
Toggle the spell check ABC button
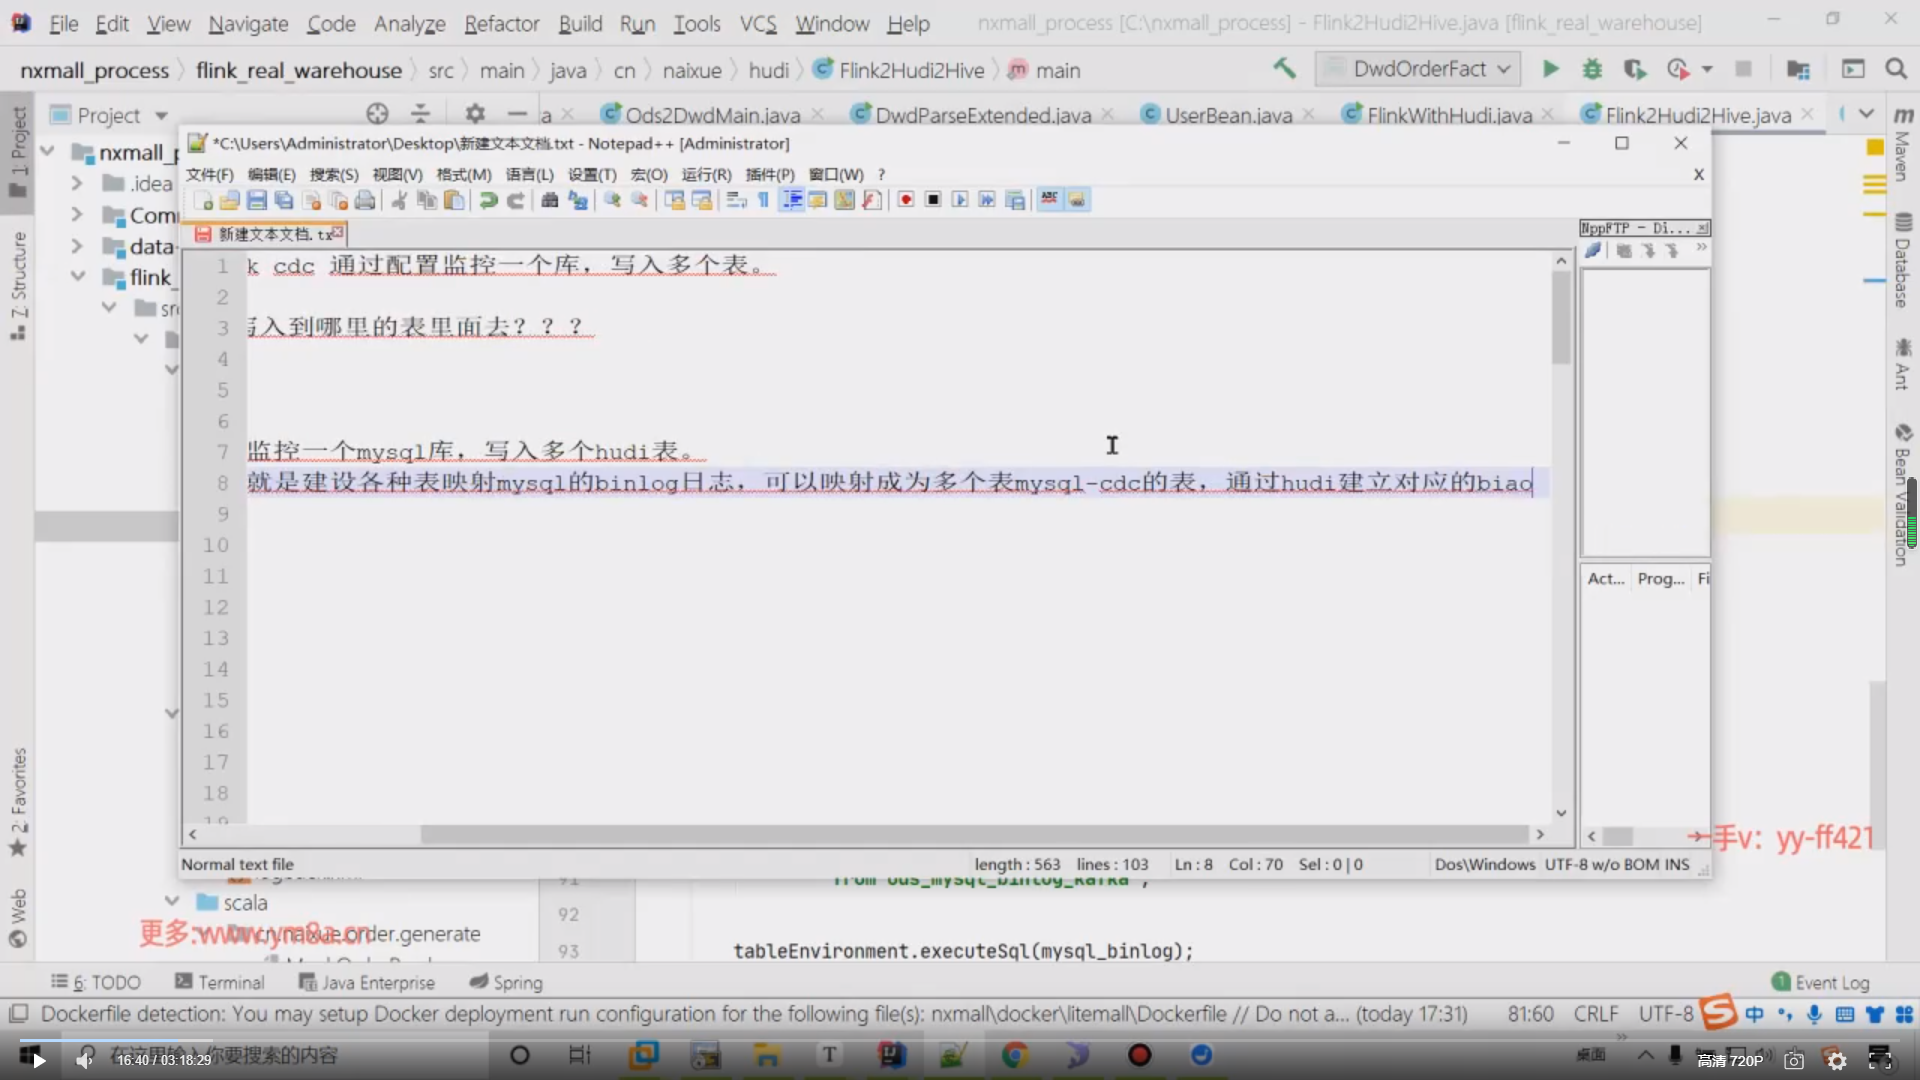[x=1049, y=199]
